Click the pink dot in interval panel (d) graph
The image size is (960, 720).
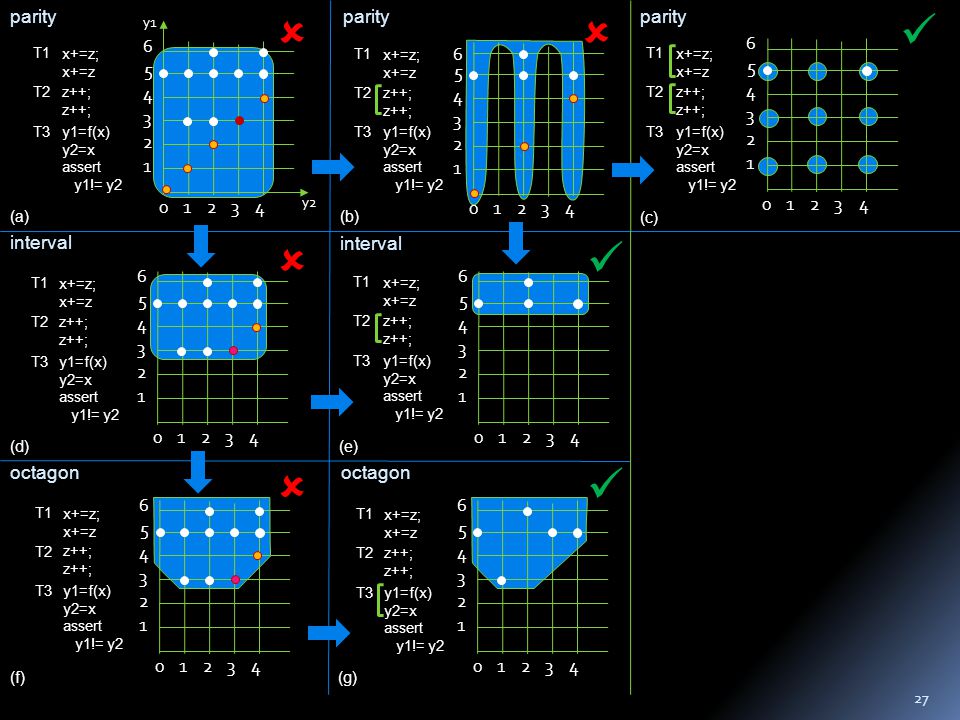(x=233, y=351)
